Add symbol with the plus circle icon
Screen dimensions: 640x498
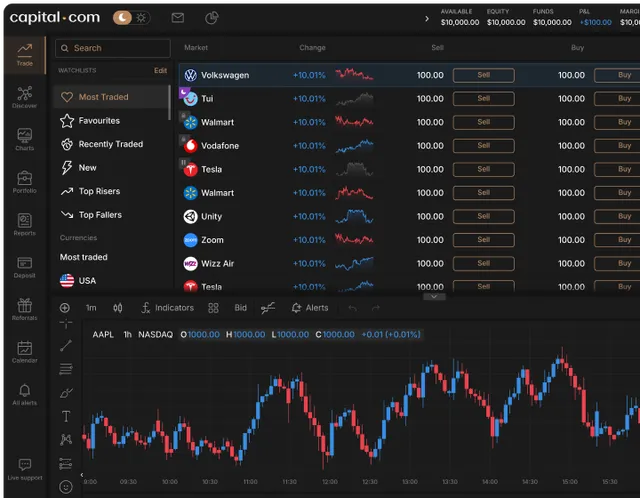[64, 308]
